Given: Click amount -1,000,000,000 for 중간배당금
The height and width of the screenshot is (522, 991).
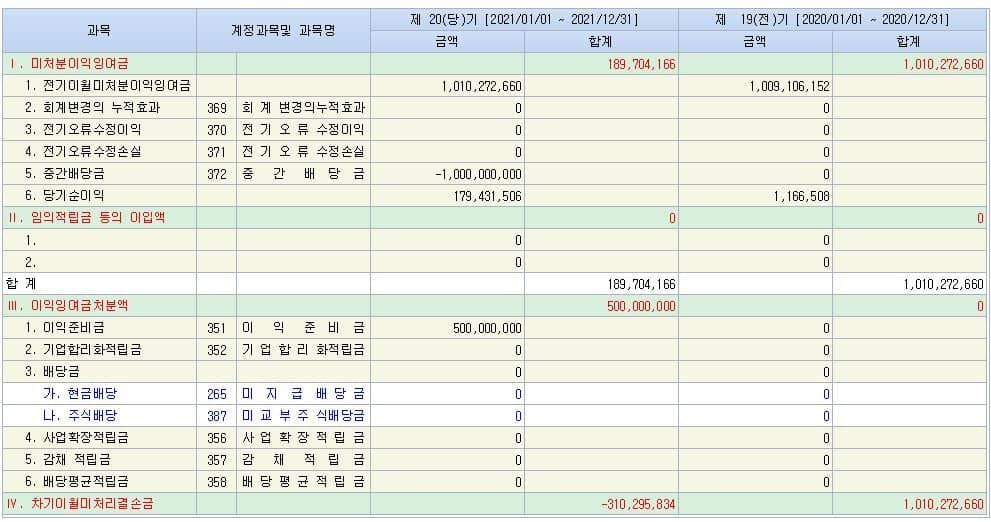Looking at the screenshot, I should [x=478, y=174].
